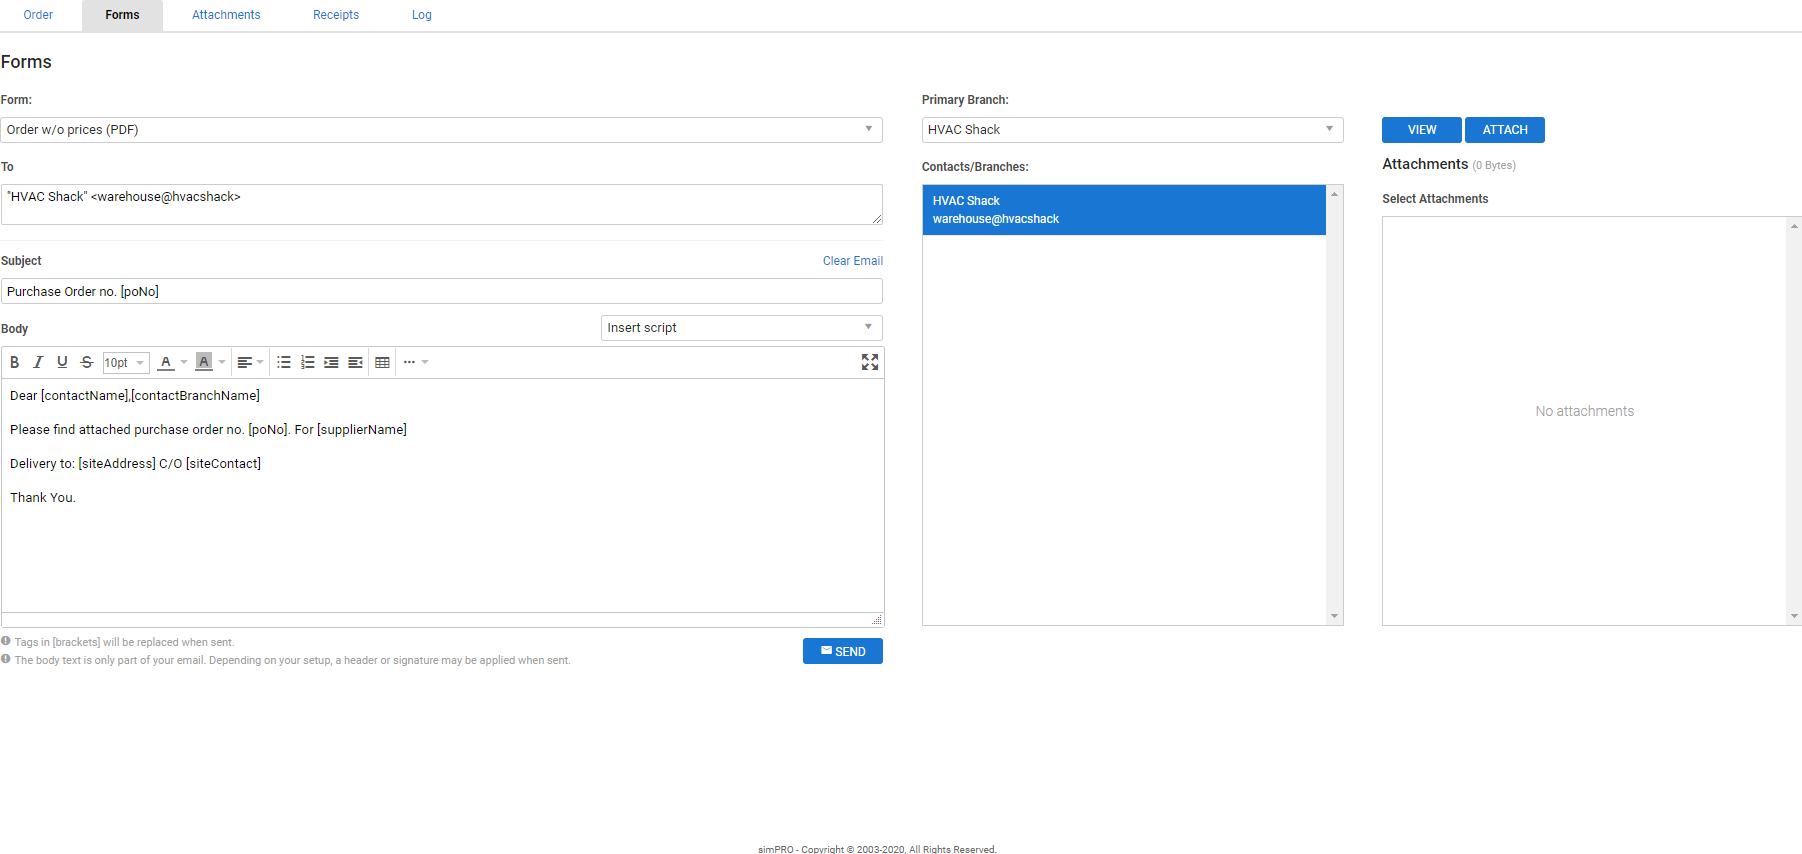Toggle fullscreen editor mode
The image size is (1802, 854).
tap(870, 362)
